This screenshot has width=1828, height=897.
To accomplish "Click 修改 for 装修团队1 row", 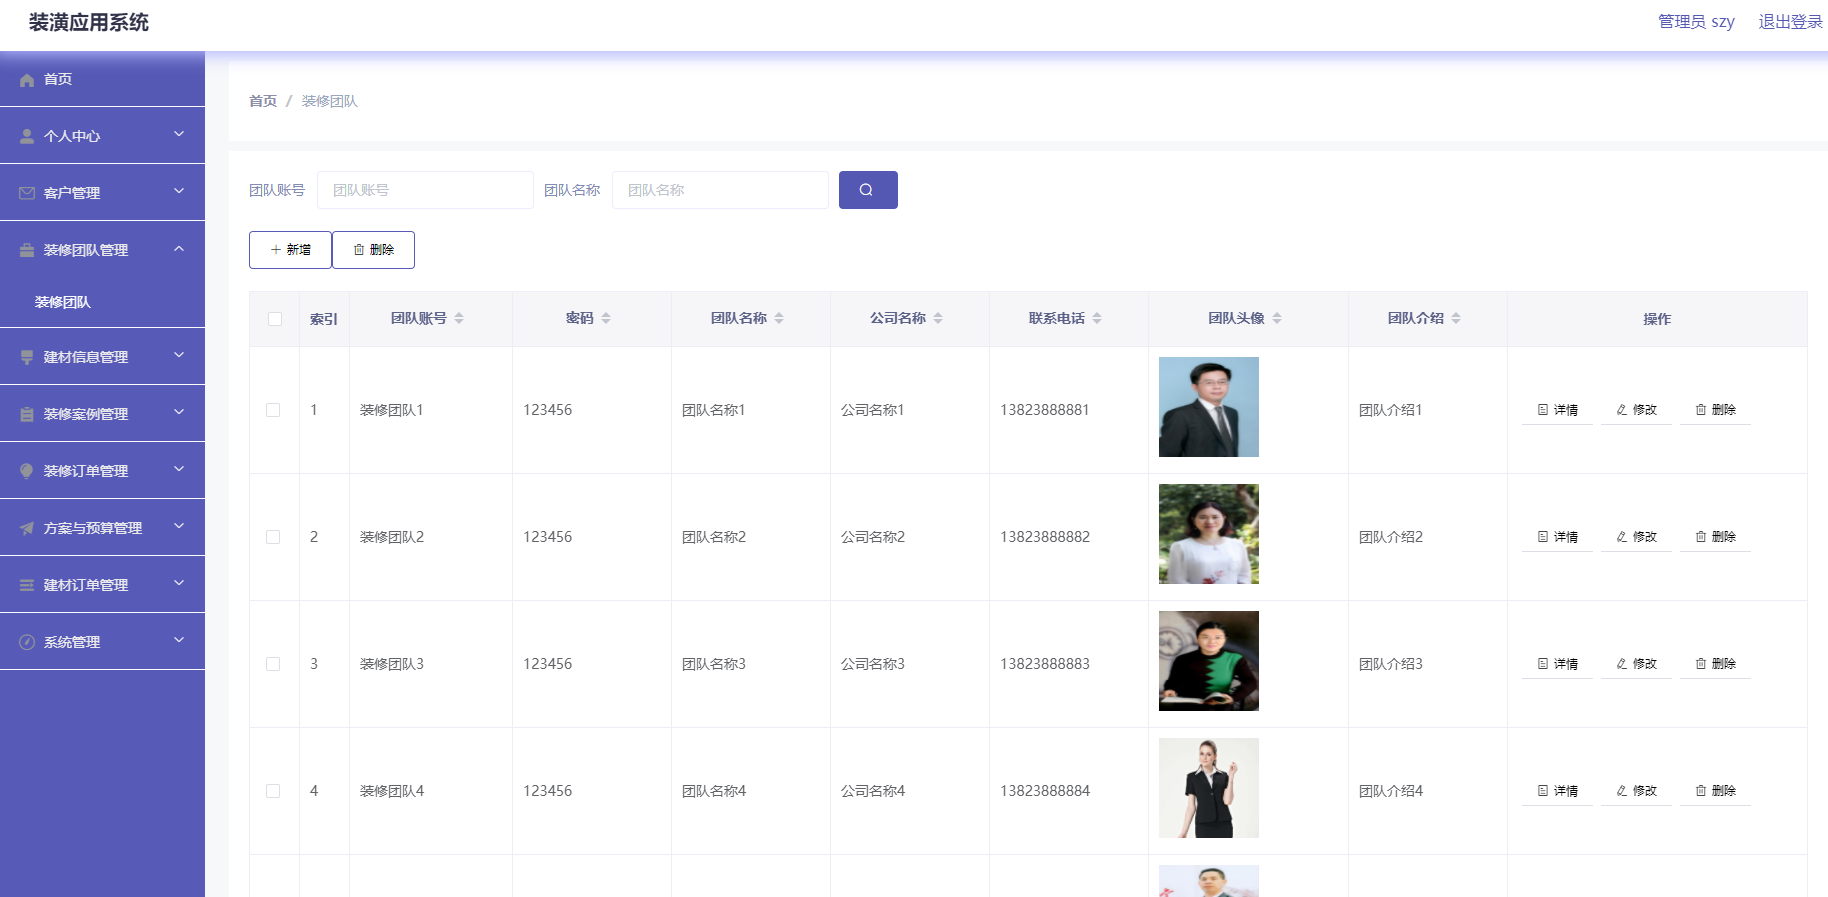I will tap(1636, 410).
